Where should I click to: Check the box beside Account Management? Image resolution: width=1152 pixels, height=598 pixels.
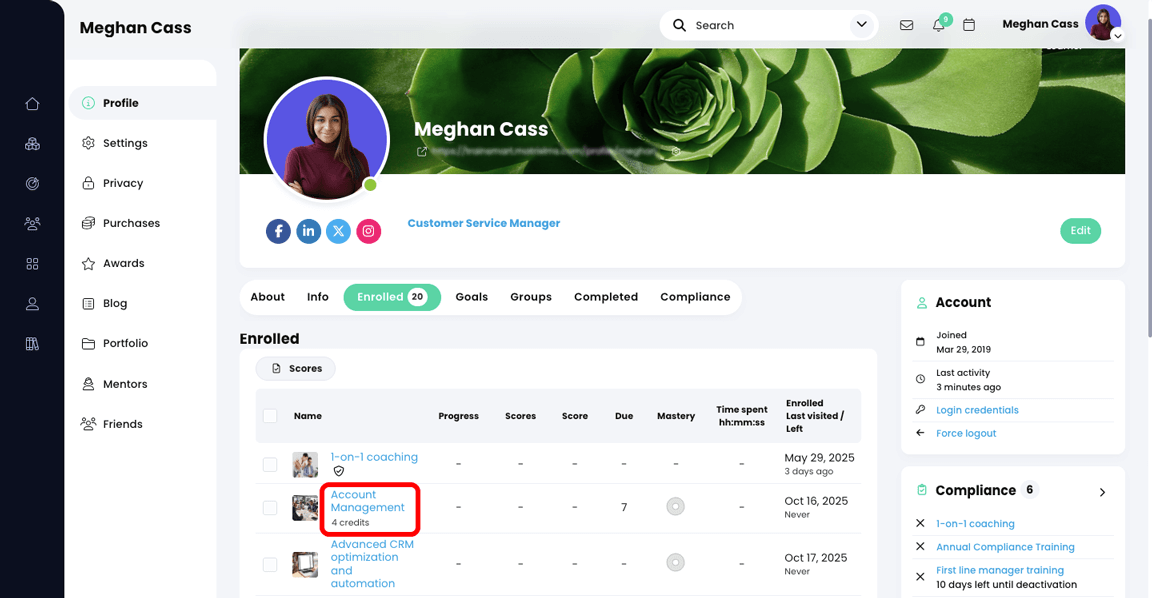click(x=270, y=507)
